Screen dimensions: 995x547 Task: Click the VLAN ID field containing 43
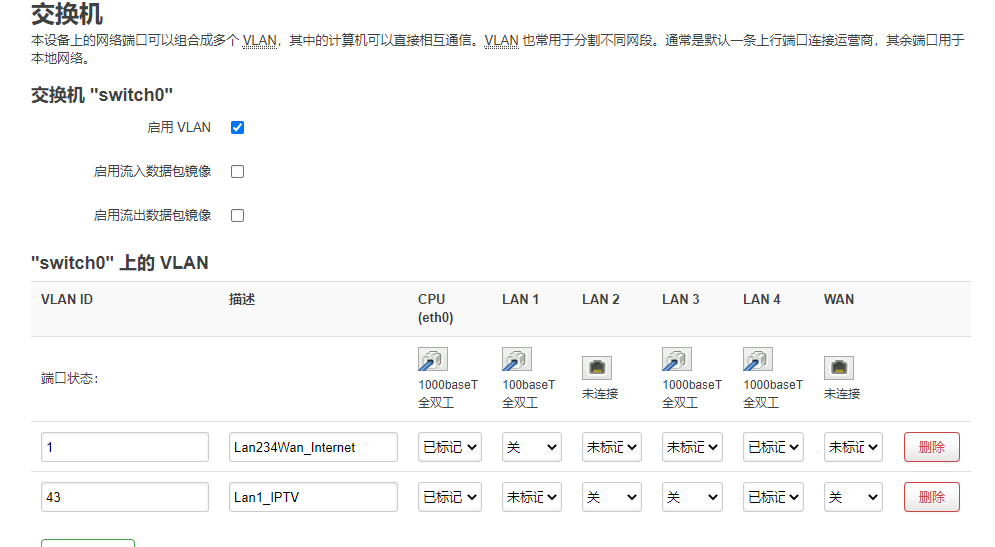[125, 497]
